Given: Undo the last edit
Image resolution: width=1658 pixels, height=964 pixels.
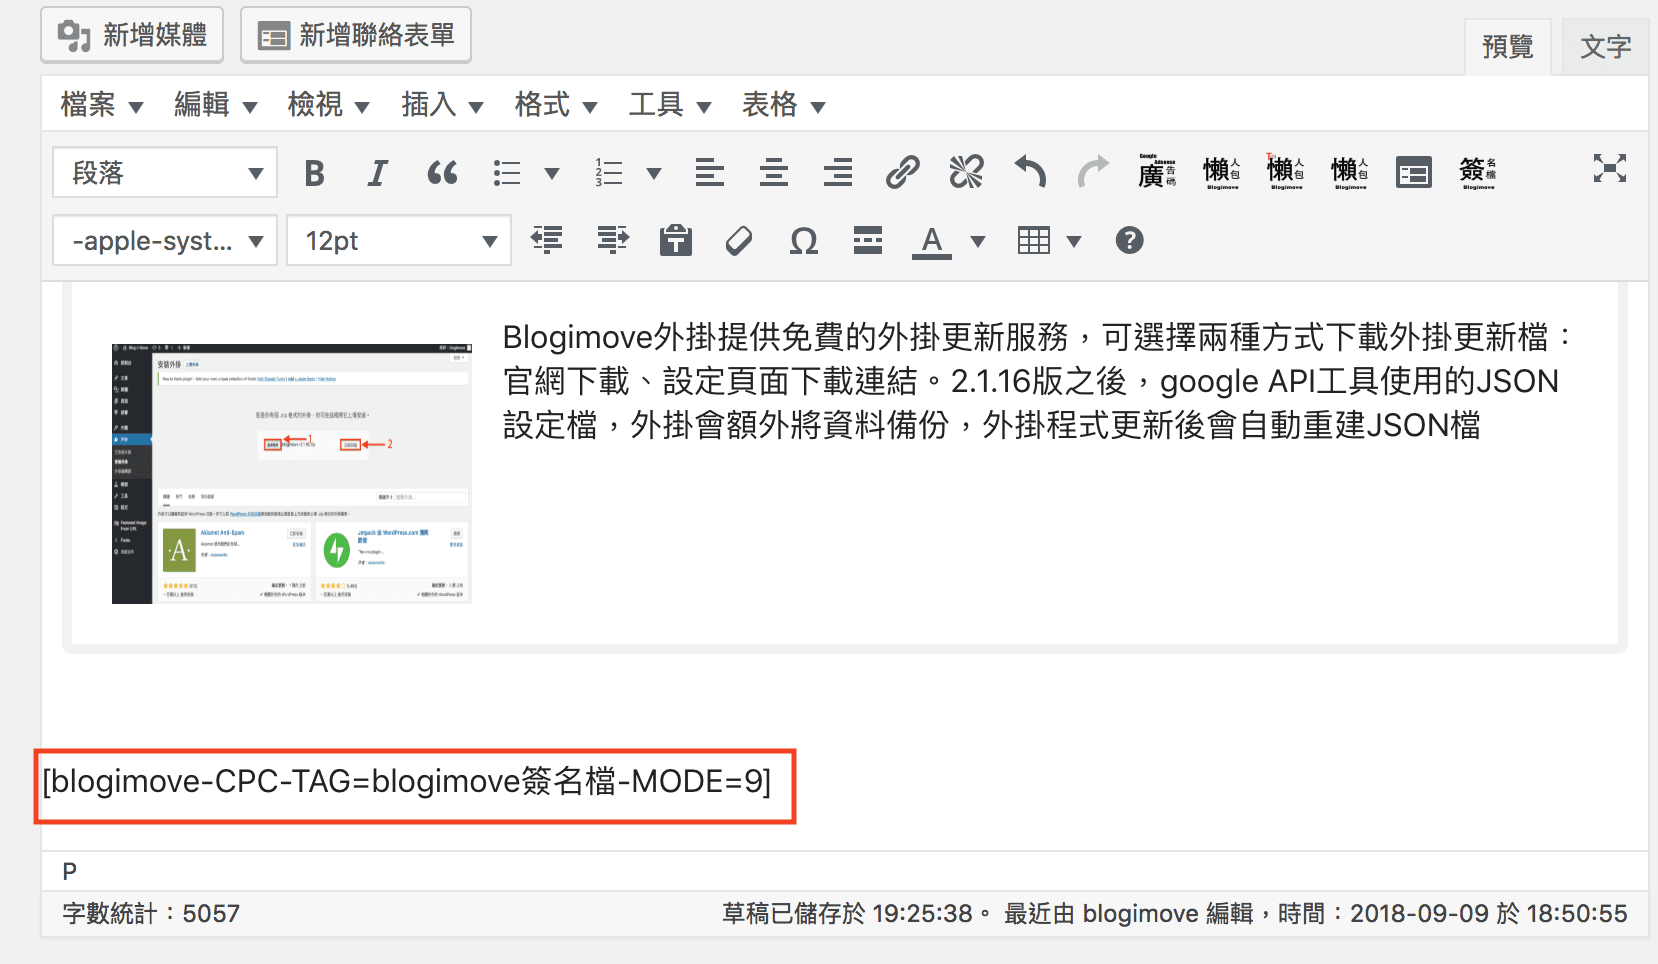Looking at the screenshot, I should pos(1030,173).
